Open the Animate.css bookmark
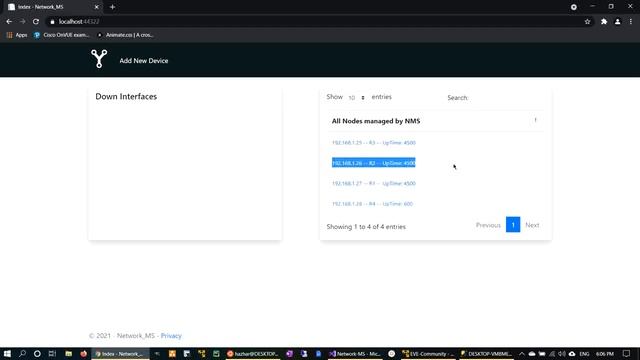640x360 pixels. coord(125,35)
